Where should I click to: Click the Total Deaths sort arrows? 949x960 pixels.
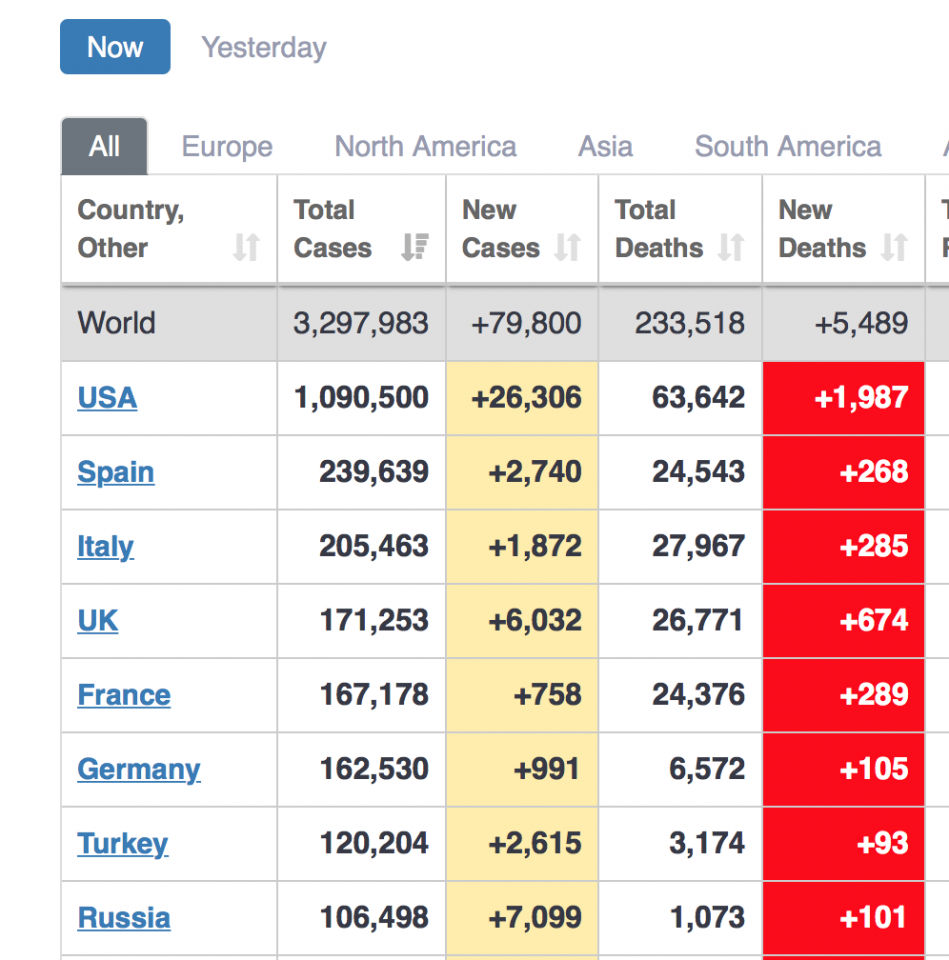point(731,248)
